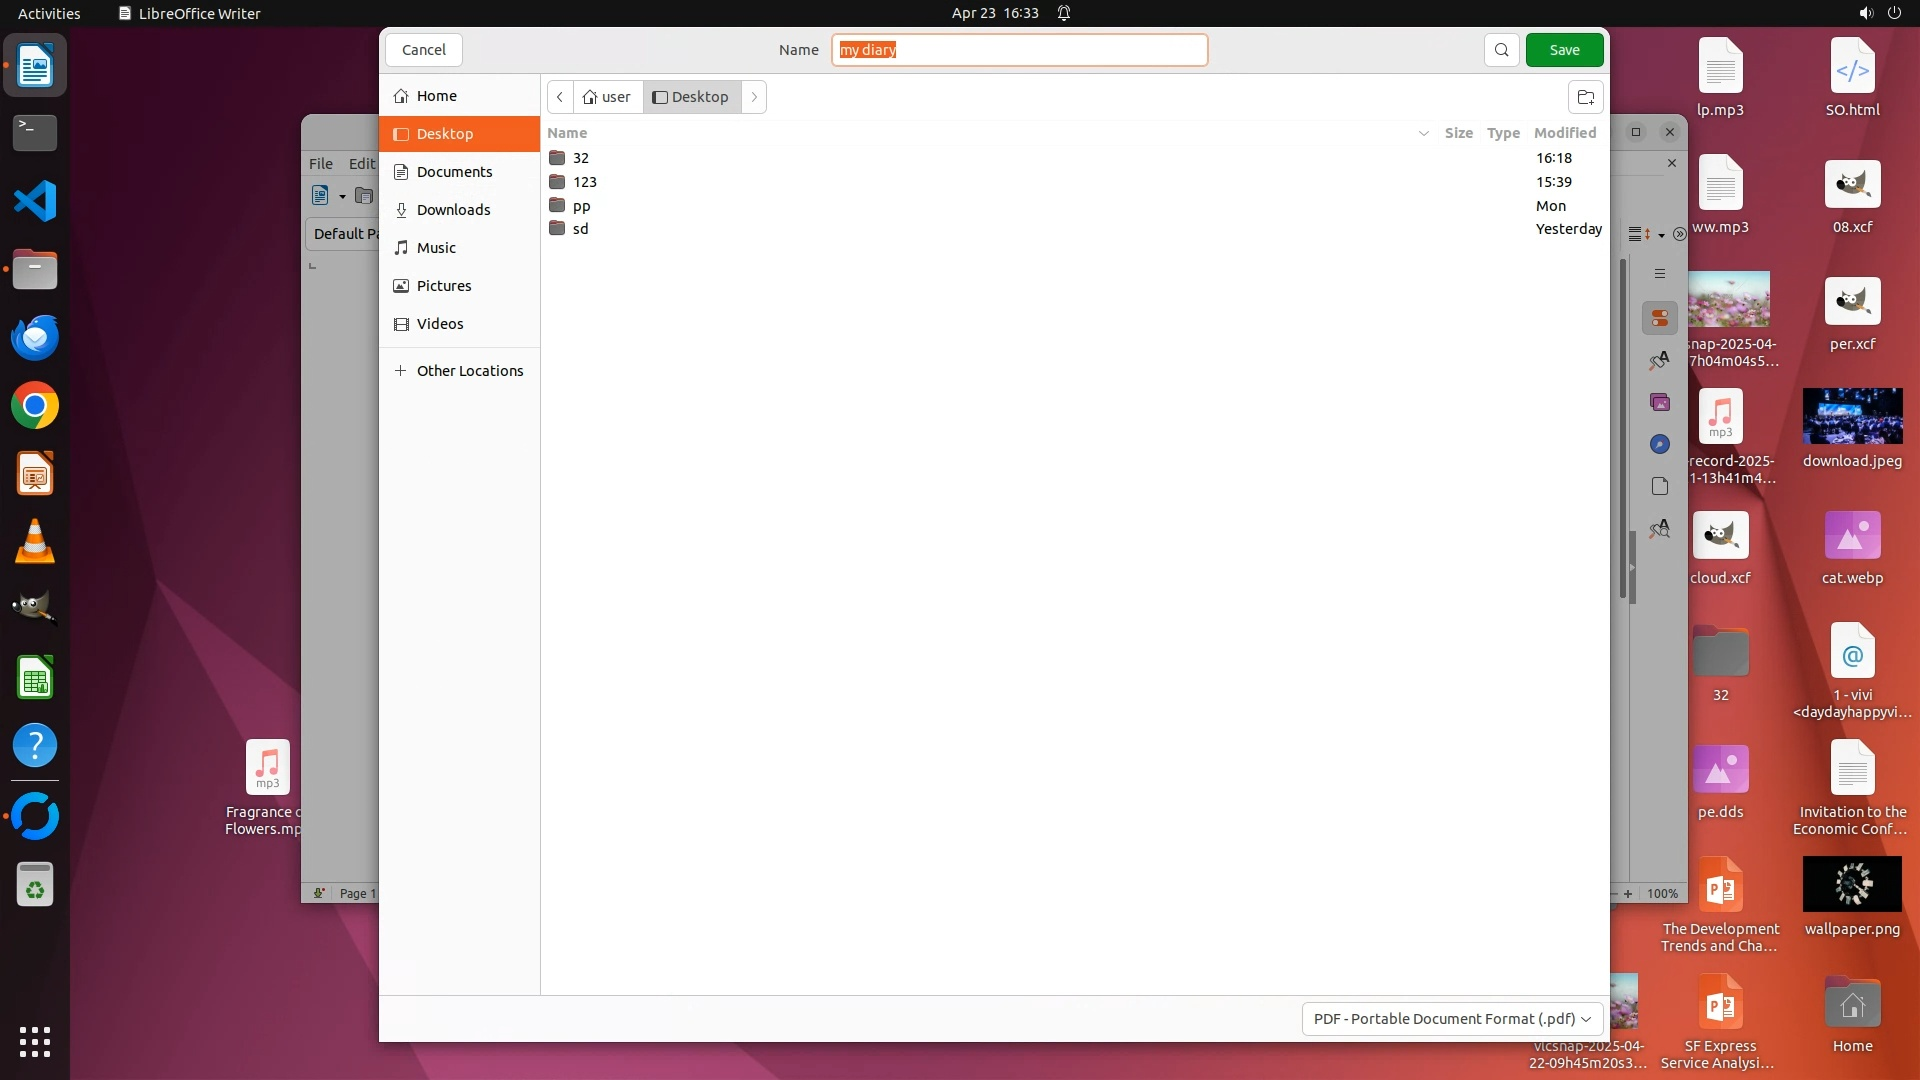
Task: Open the Navigator compass icon in sidebar
Action: [1660, 444]
